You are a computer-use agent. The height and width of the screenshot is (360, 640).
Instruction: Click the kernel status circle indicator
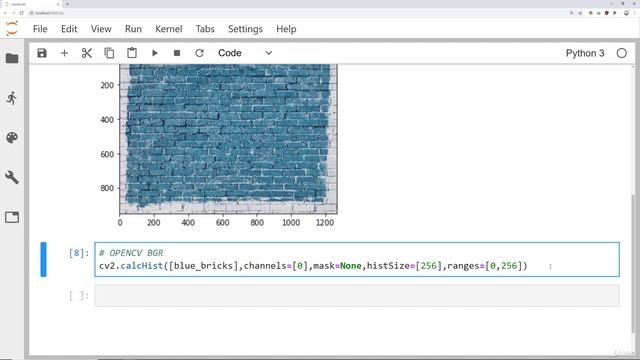tap(621, 53)
